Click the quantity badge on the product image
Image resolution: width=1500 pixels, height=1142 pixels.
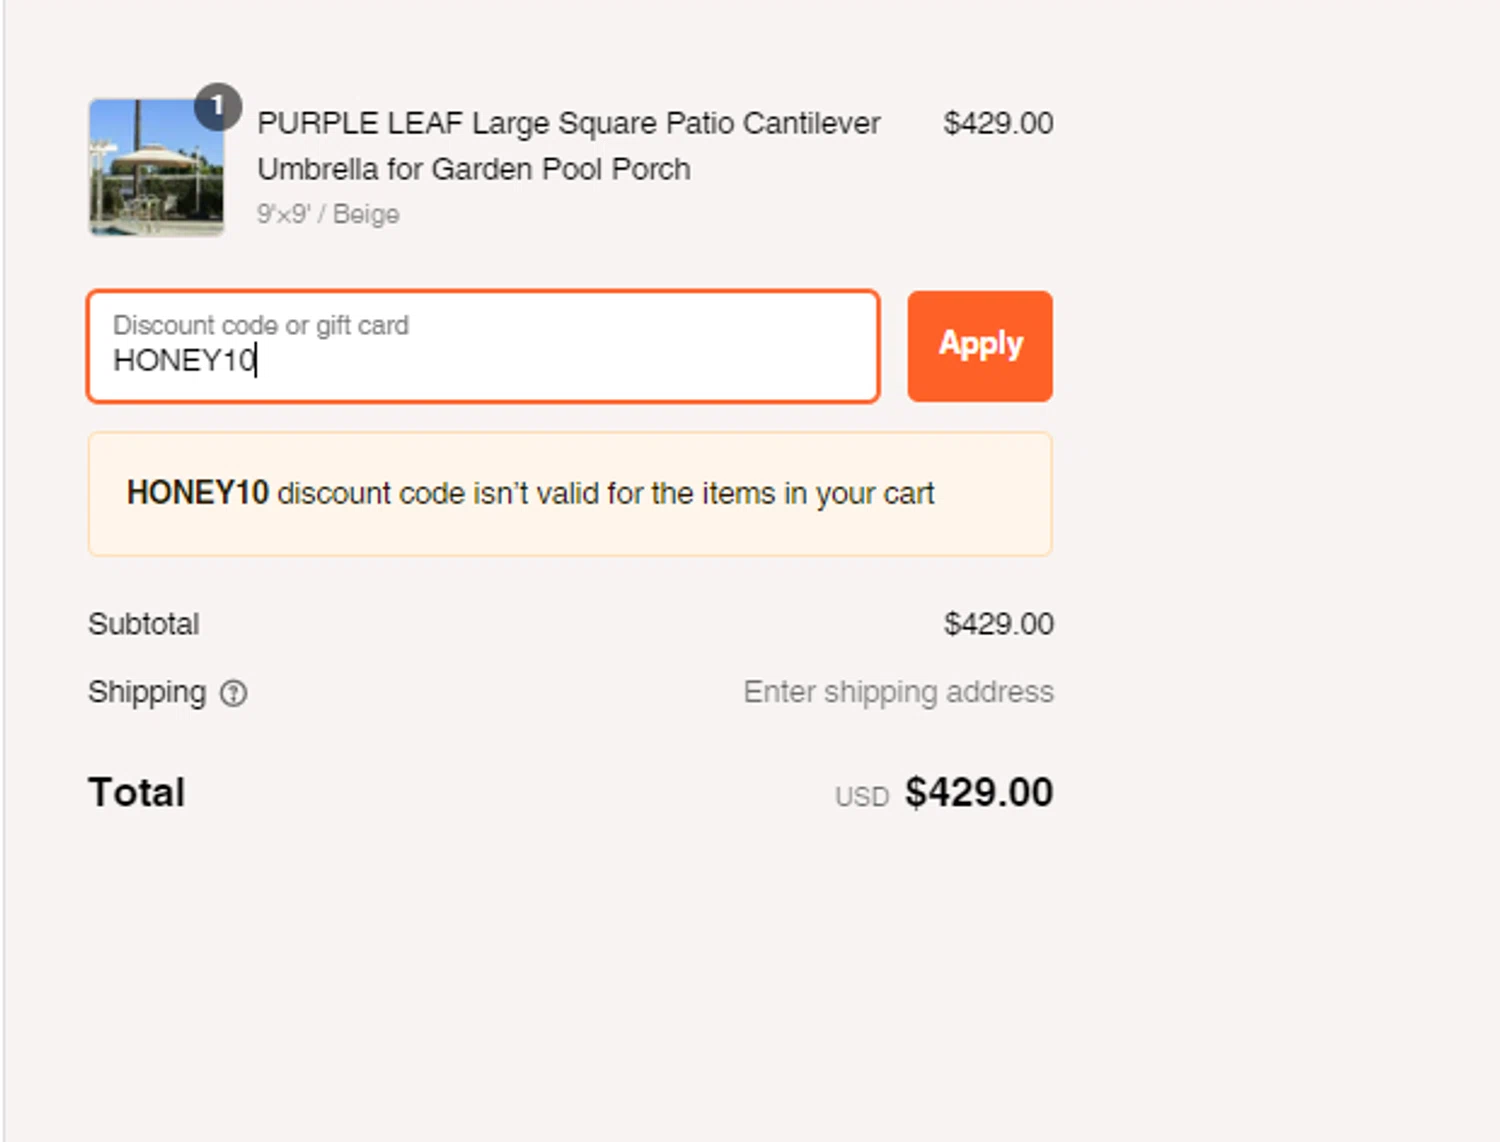click(217, 106)
